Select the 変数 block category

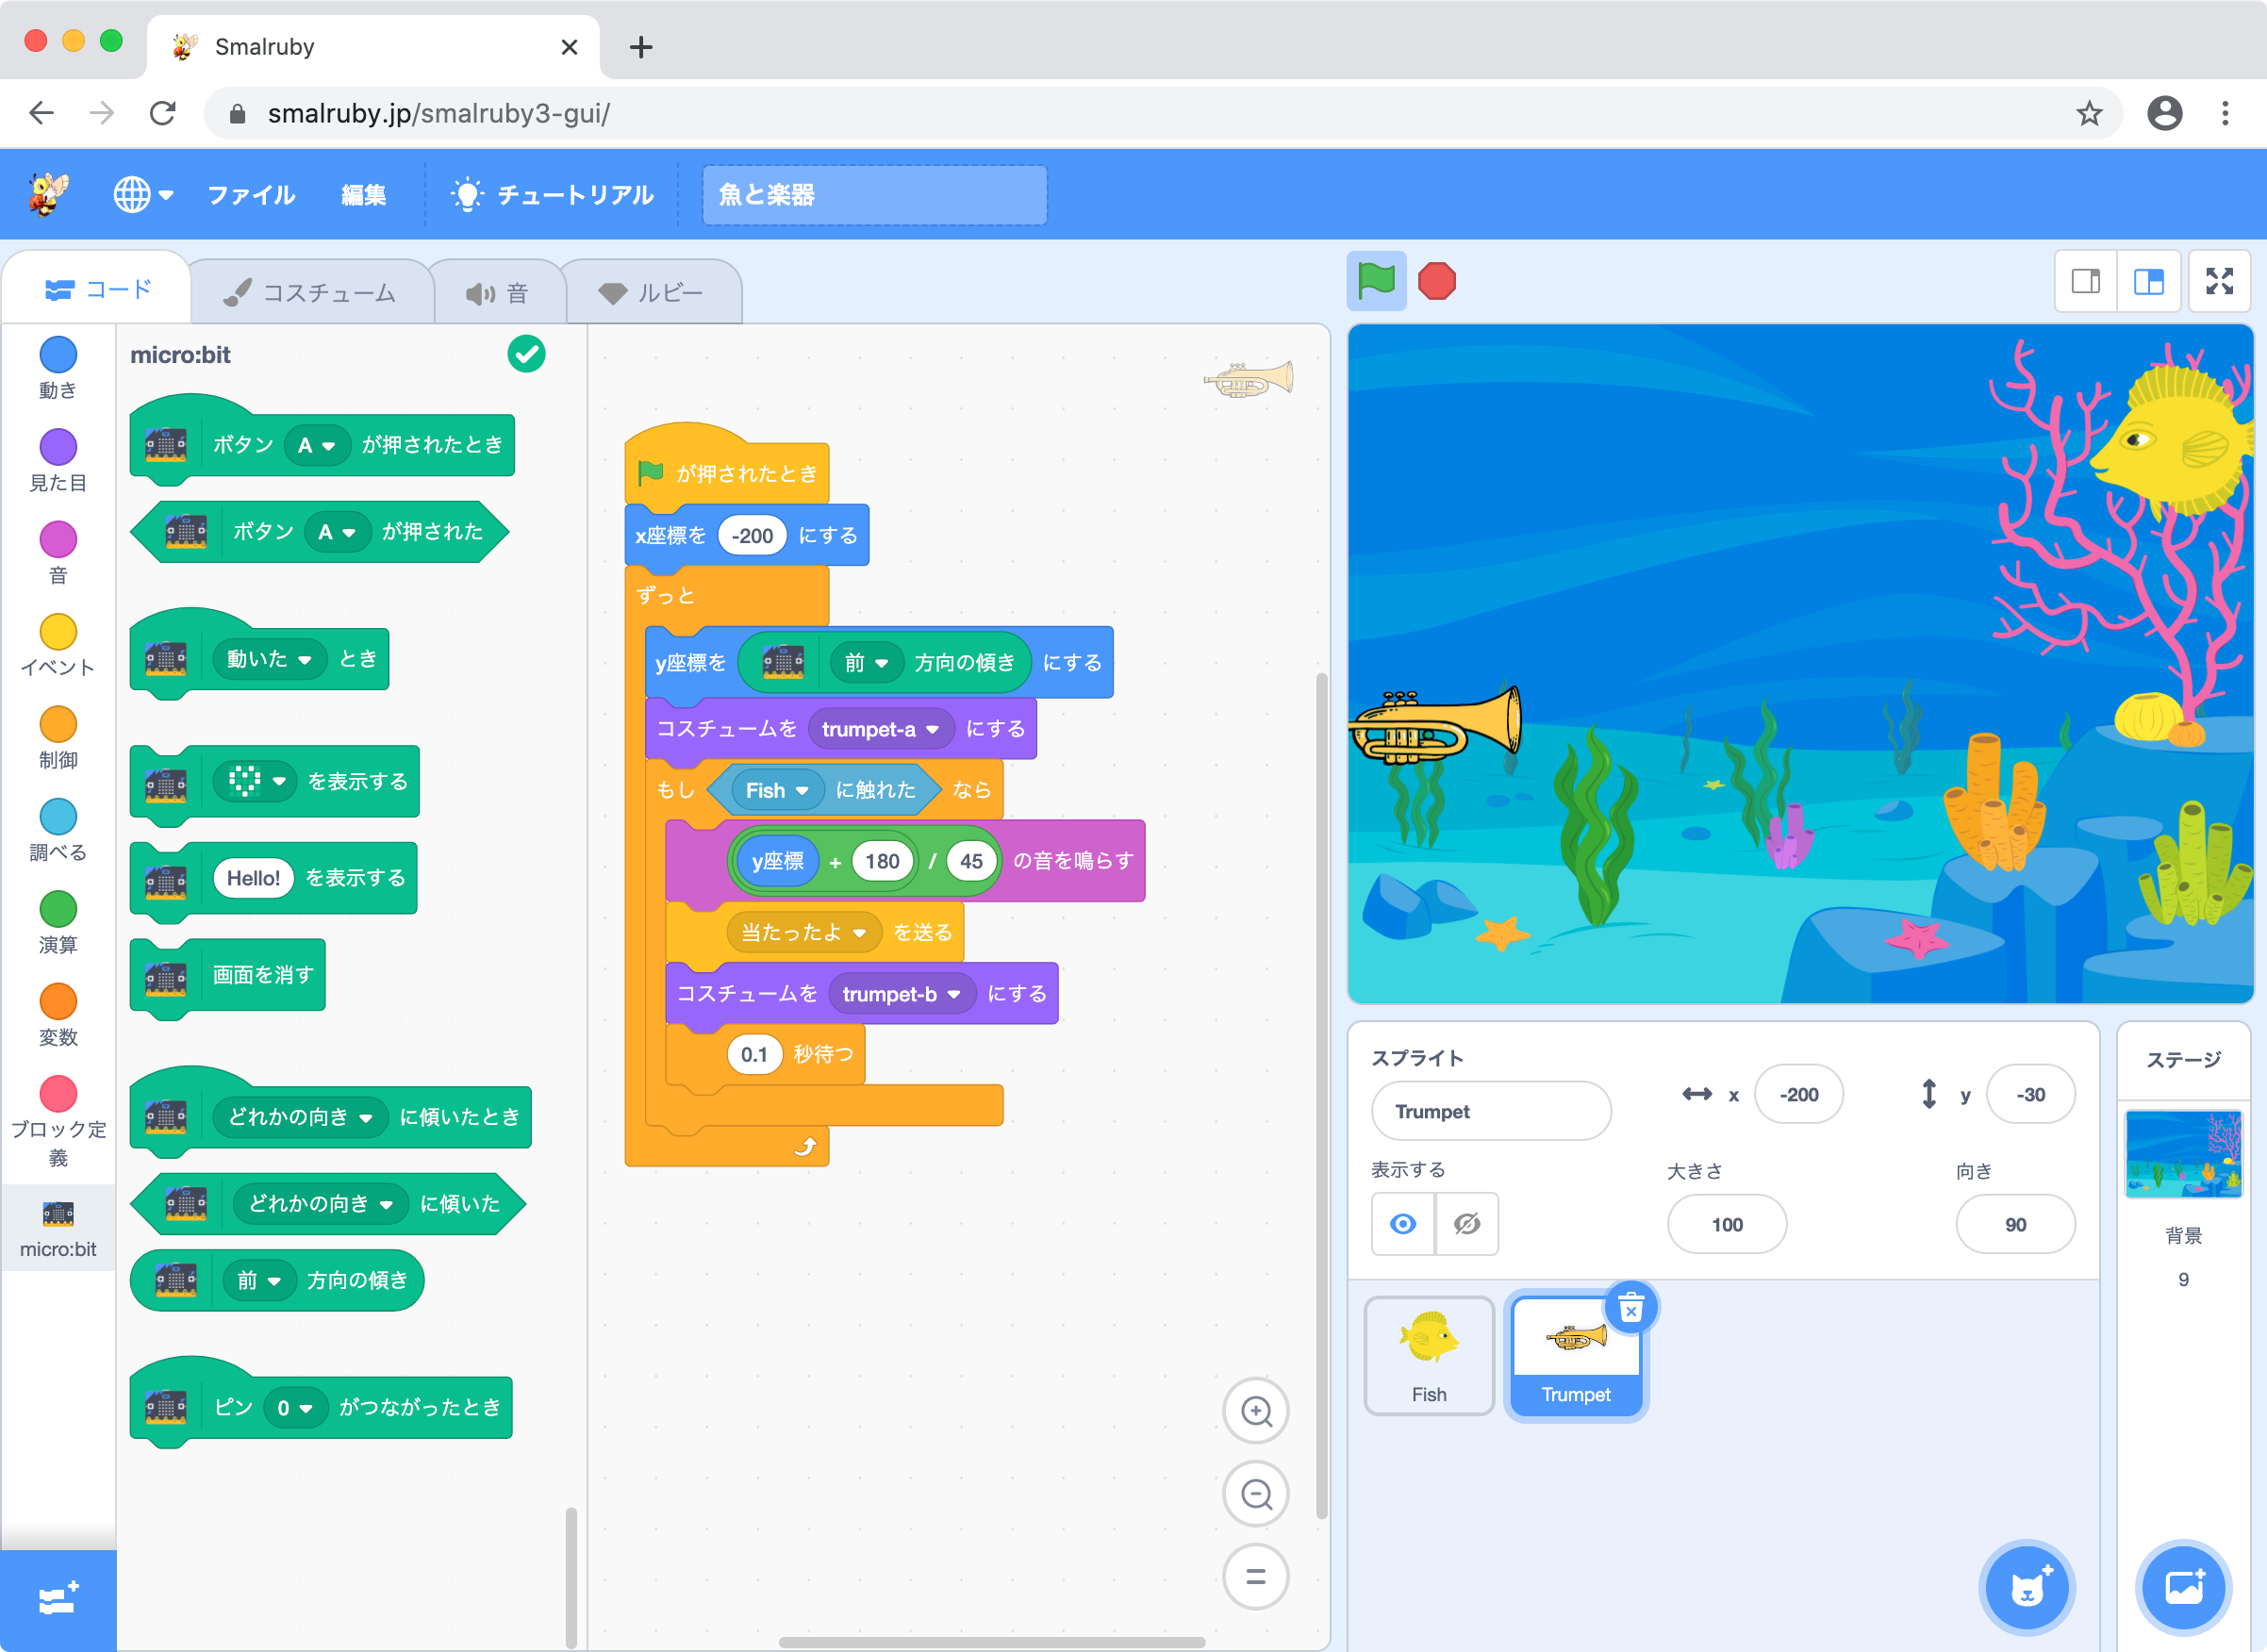click(58, 1014)
